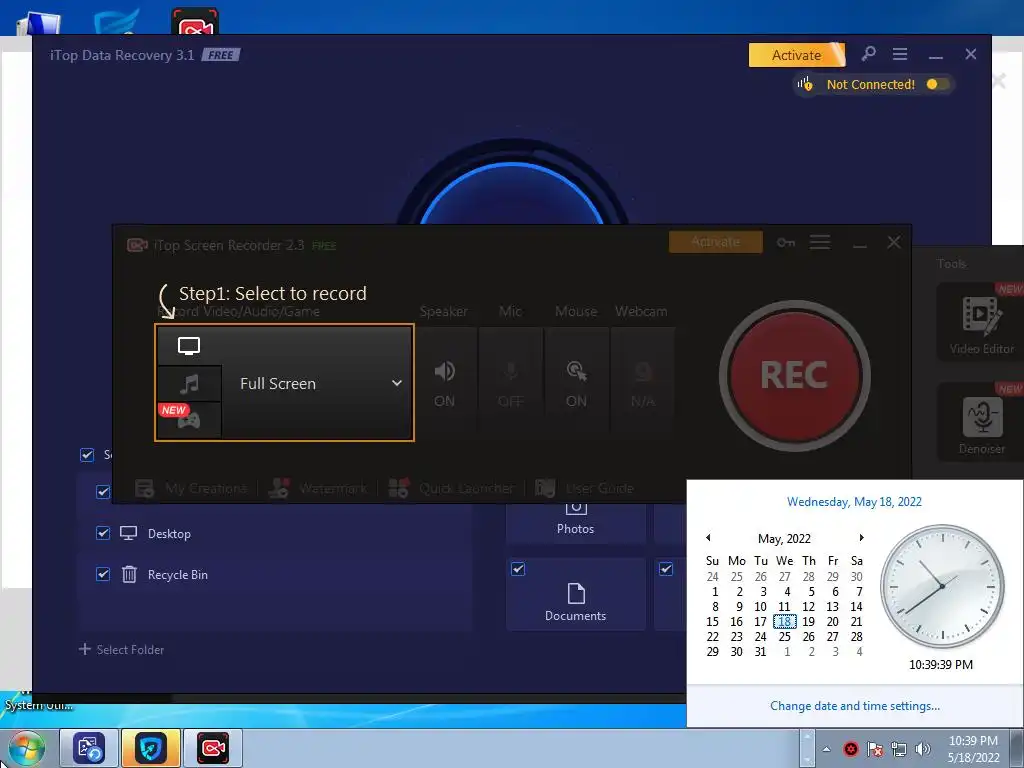1024x768 pixels.
Task: Click the iTop VPN shield taskbar icon
Action: [151, 748]
